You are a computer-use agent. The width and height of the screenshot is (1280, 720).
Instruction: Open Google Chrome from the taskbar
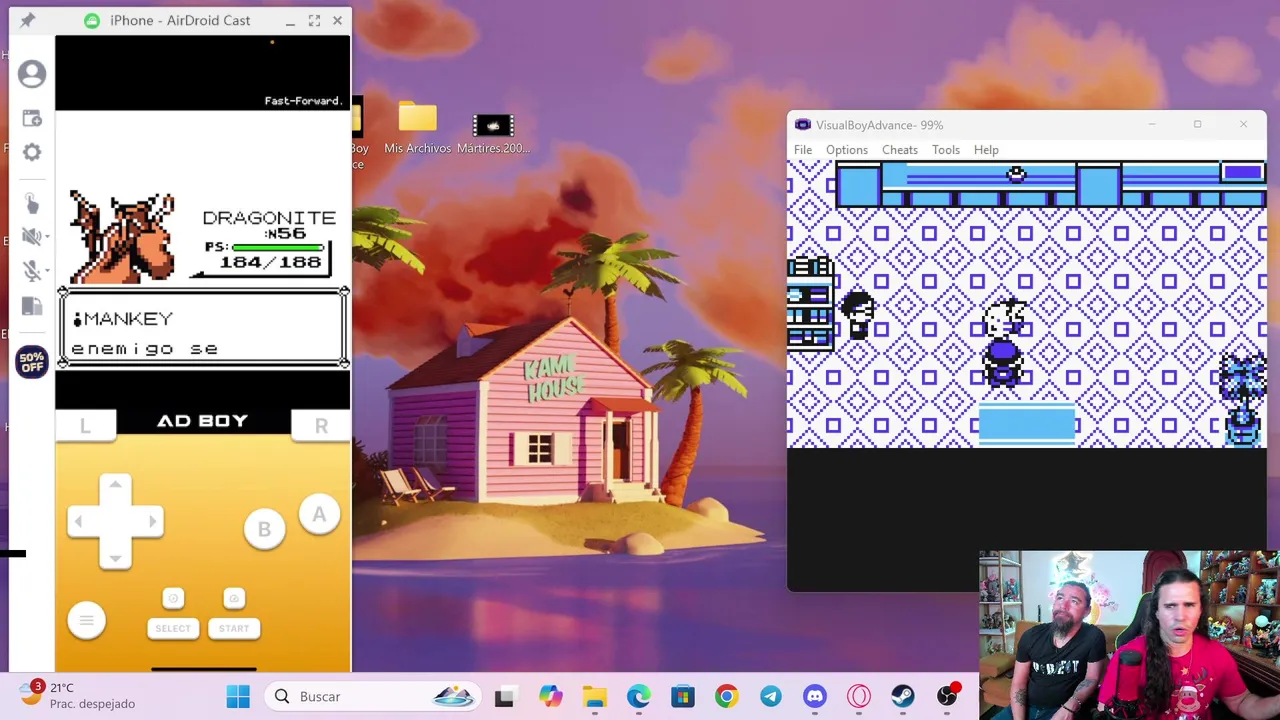coord(726,696)
